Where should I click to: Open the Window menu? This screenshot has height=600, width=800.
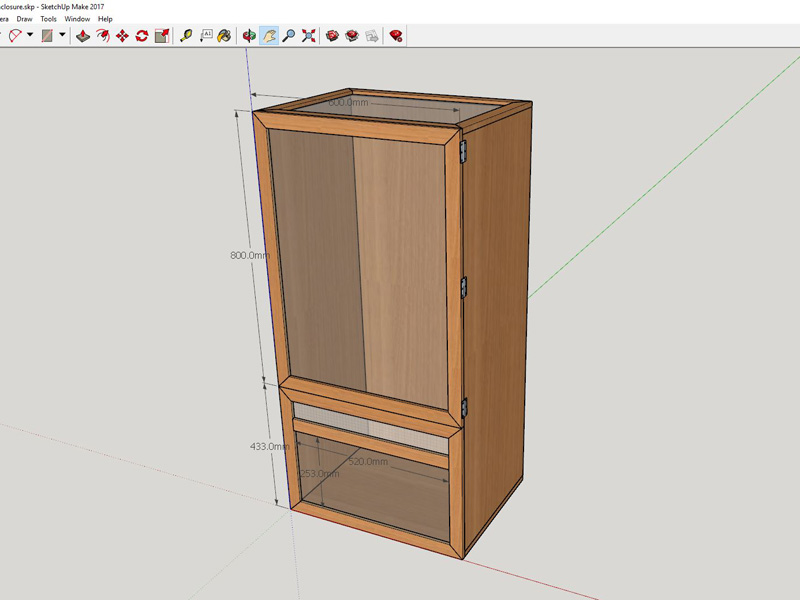click(77, 19)
